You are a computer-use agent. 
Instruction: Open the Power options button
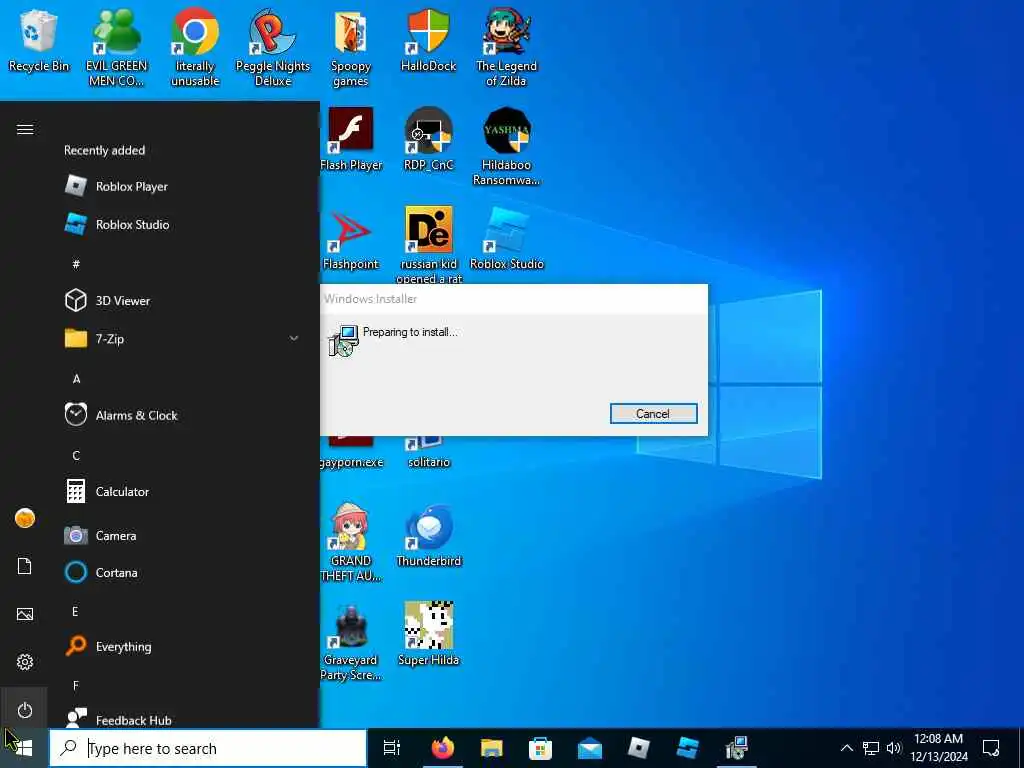[x=25, y=710]
